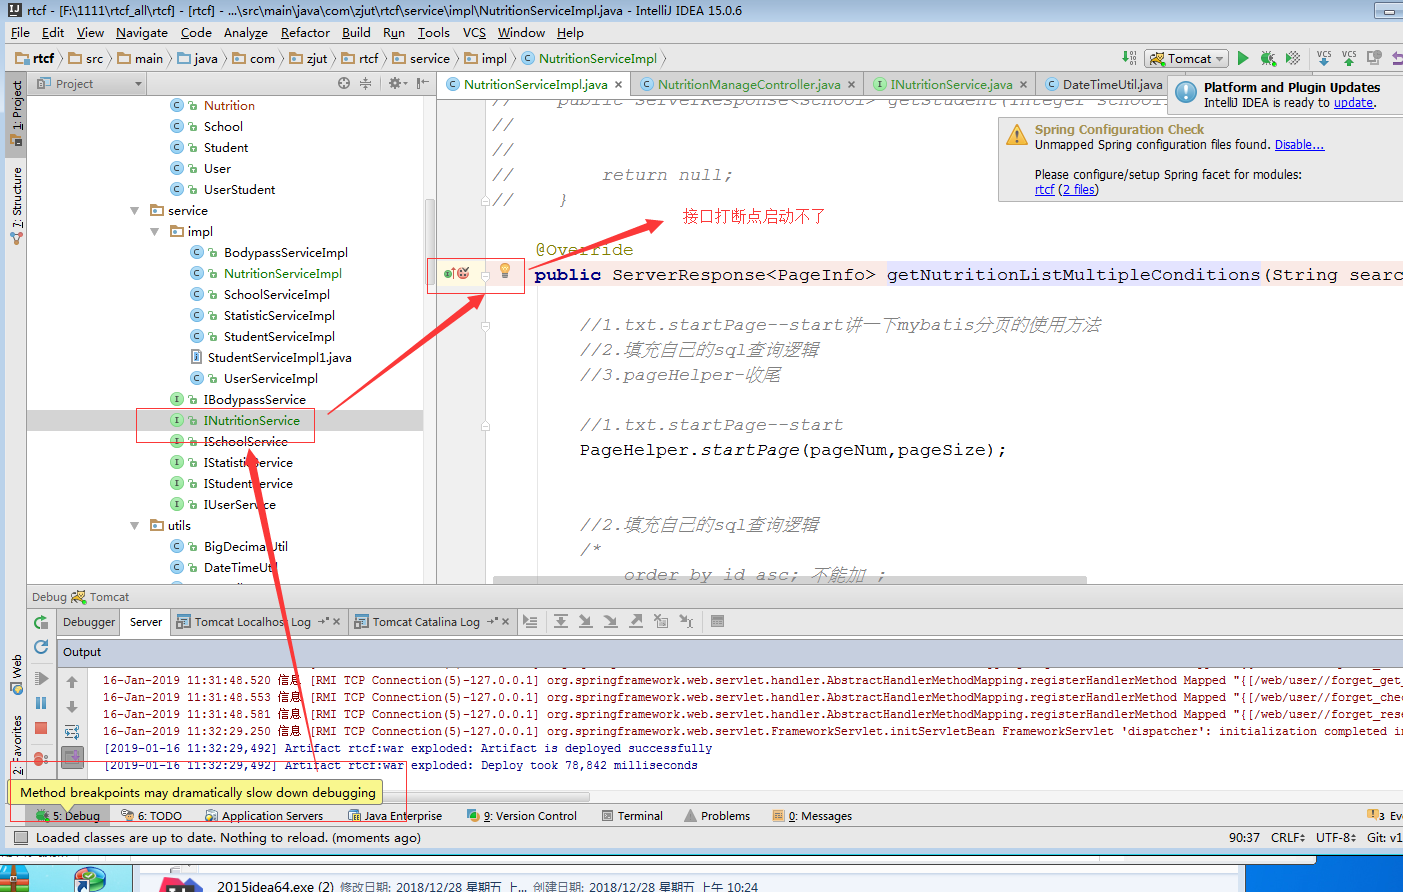Click the horizontal scrollbar under the editor
This screenshot has height=892, width=1403.
click(790, 580)
